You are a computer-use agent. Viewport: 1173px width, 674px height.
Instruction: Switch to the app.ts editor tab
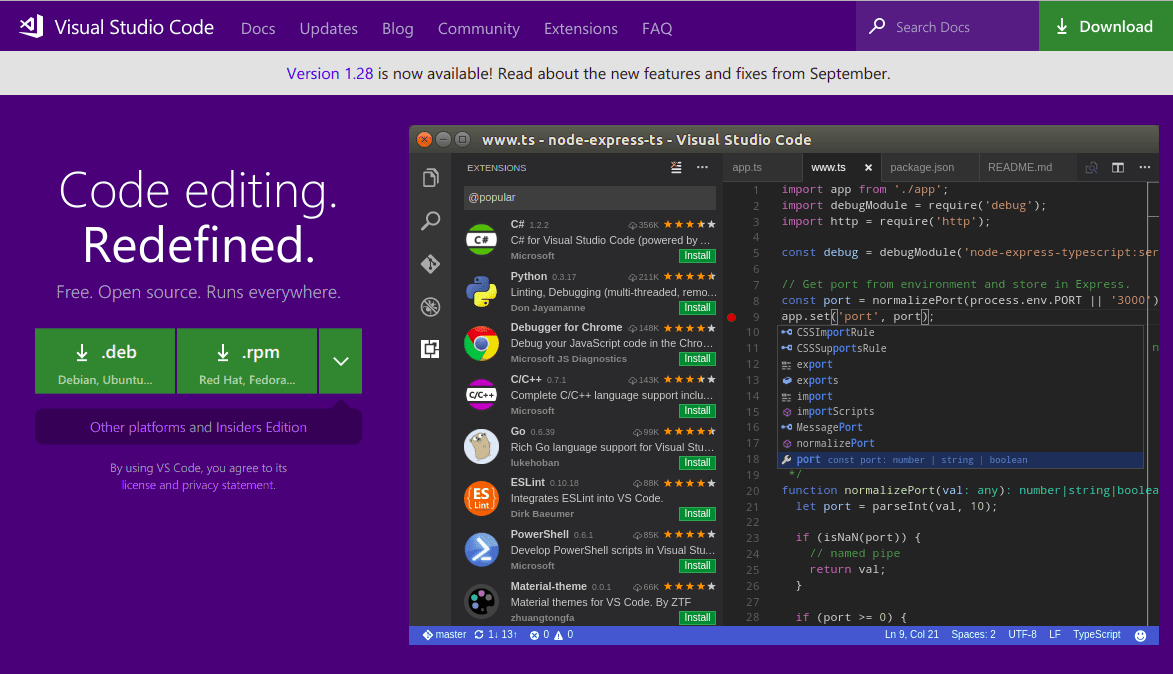click(762, 168)
